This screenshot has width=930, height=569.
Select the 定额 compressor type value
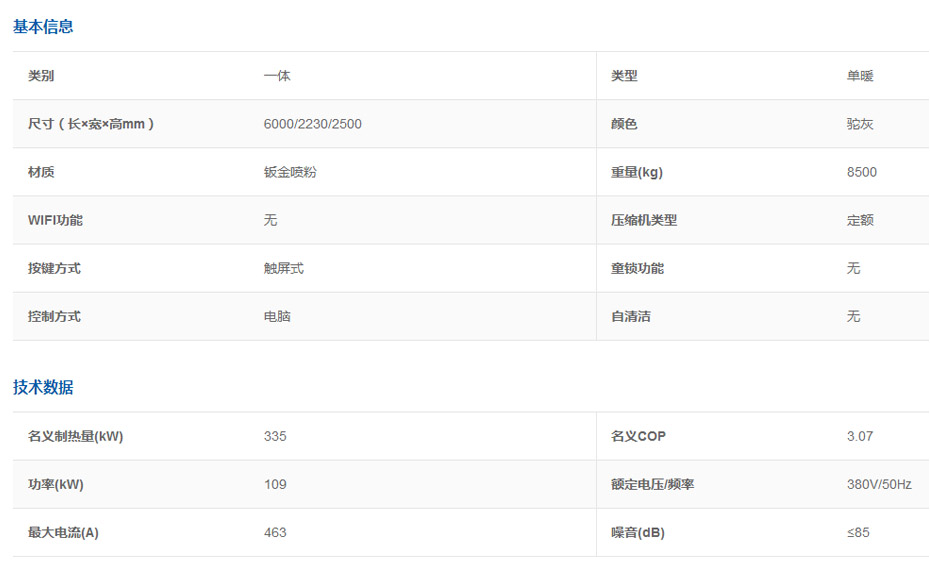pos(860,220)
